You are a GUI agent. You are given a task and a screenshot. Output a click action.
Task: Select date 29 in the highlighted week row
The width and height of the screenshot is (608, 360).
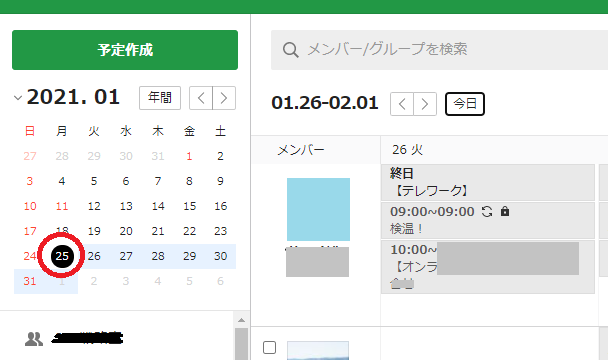(x=189, y=256)
